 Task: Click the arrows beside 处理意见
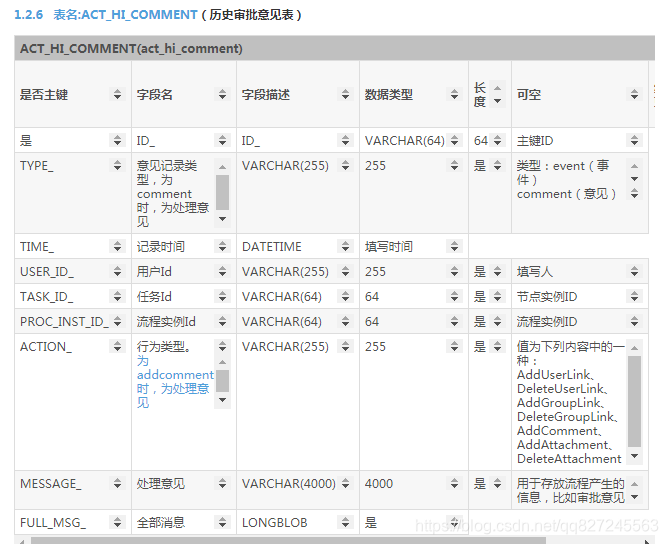point(222,484)
